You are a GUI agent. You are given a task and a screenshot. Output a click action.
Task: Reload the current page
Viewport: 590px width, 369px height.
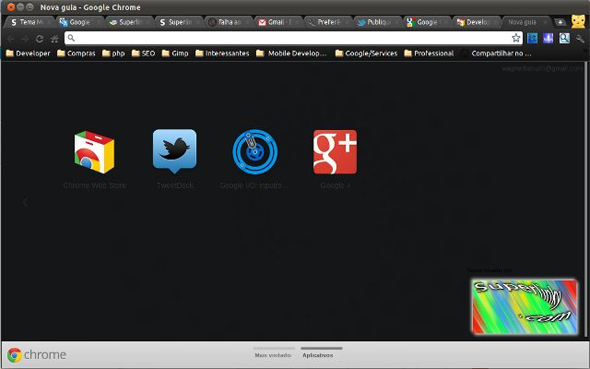[40, 38]
